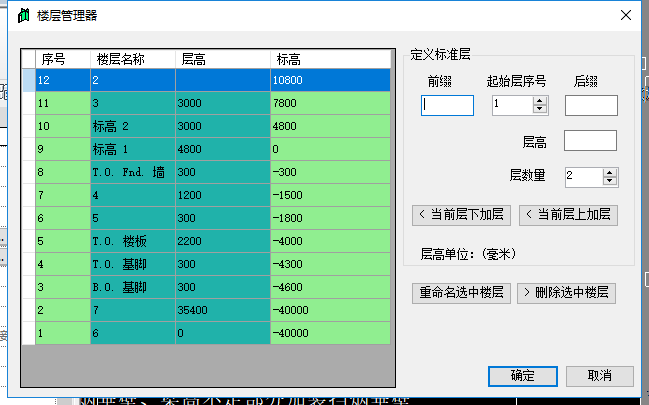Click the 层数量 number field
The image size is (649, 405).
coord(584,177)
